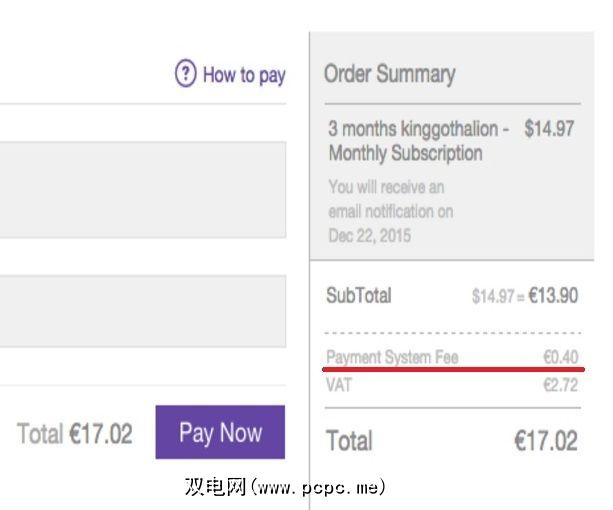Open the How to pay link
Viewport: 613px width, 510px height.
point(243,75)
